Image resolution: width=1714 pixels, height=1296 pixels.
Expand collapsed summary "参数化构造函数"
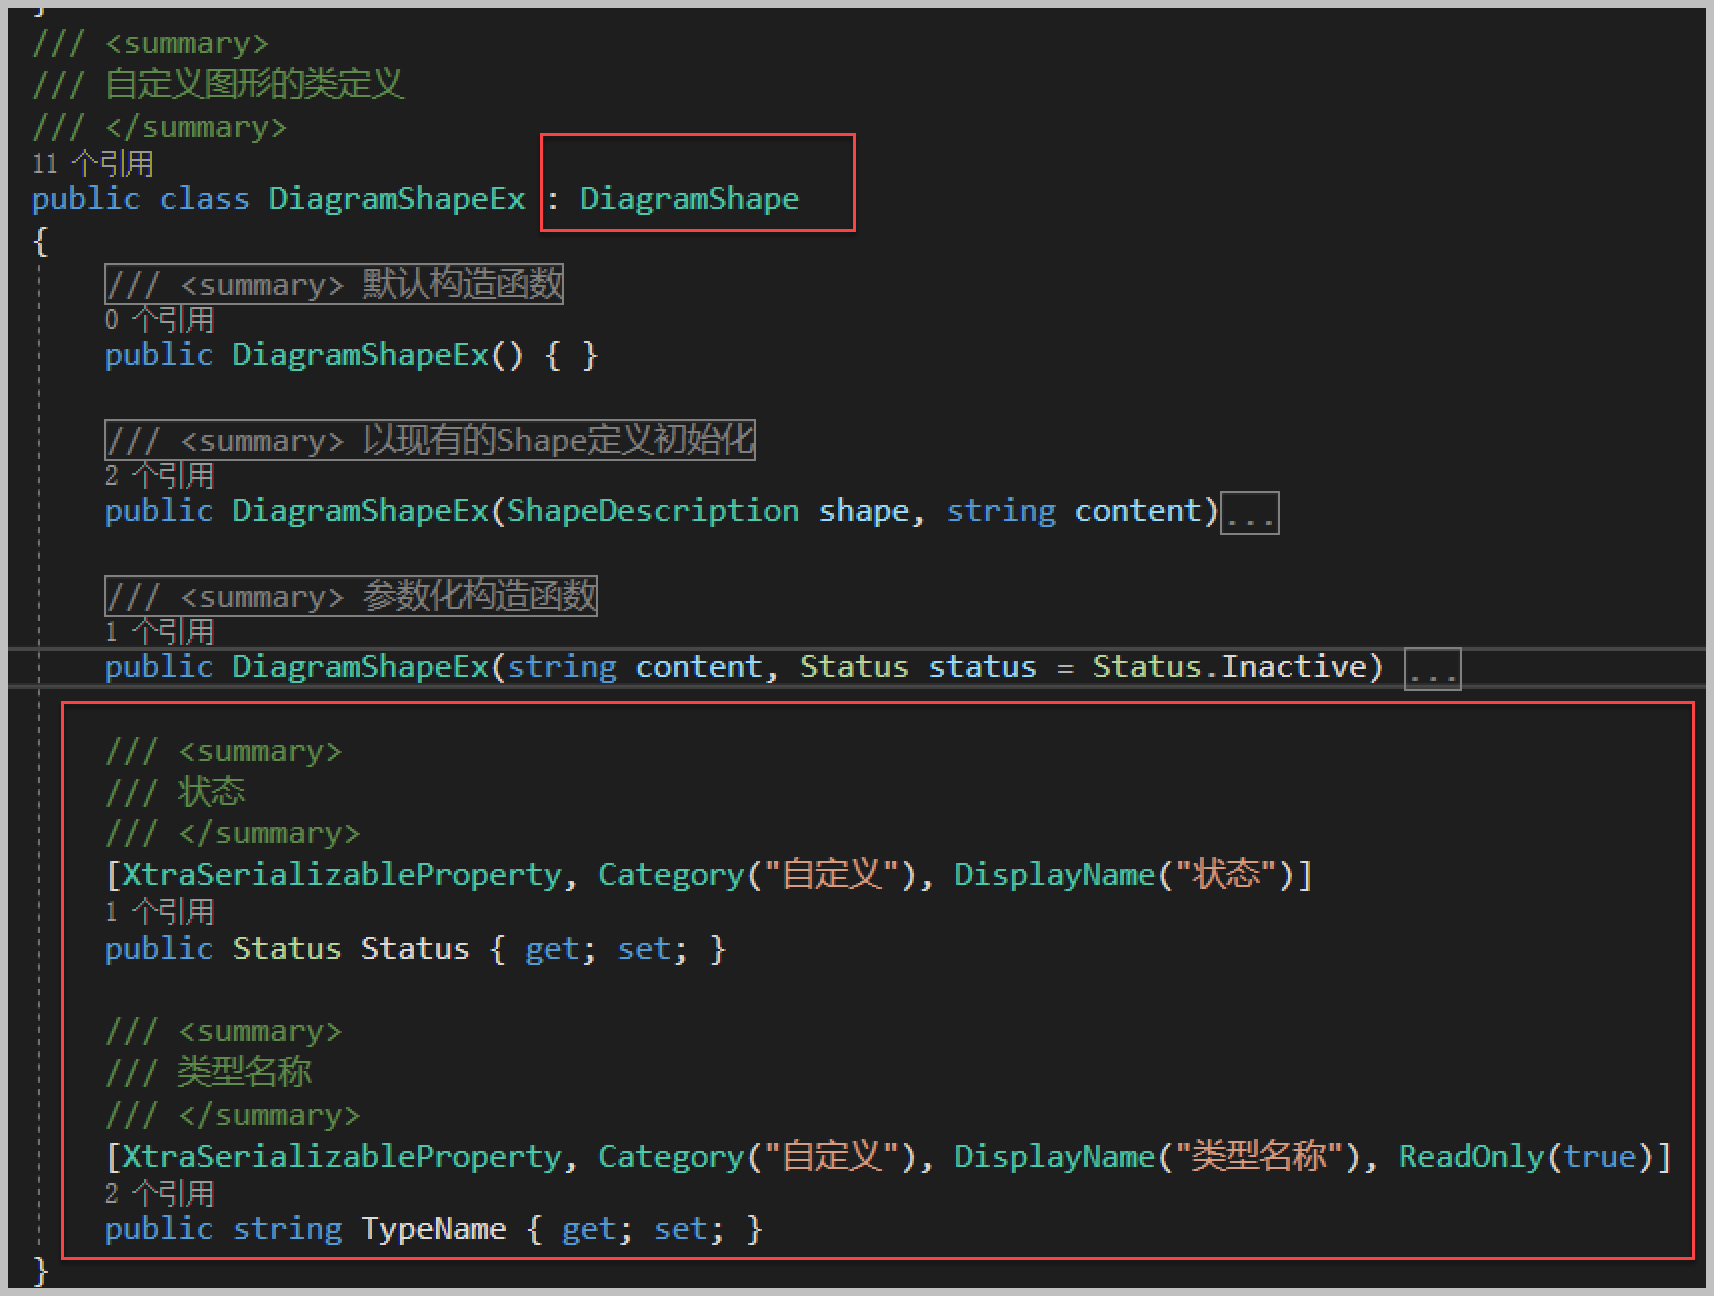click(351, 596)
